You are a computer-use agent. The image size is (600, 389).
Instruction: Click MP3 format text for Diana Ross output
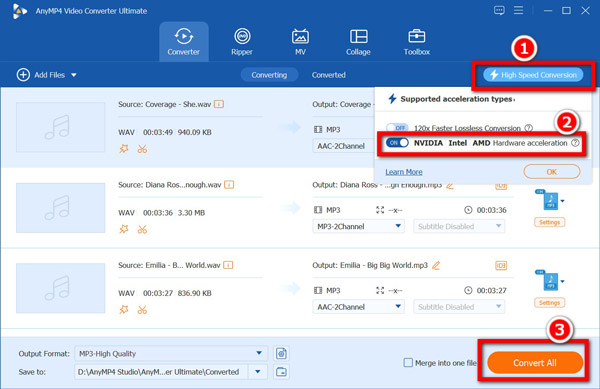click(x=333, y=210)
